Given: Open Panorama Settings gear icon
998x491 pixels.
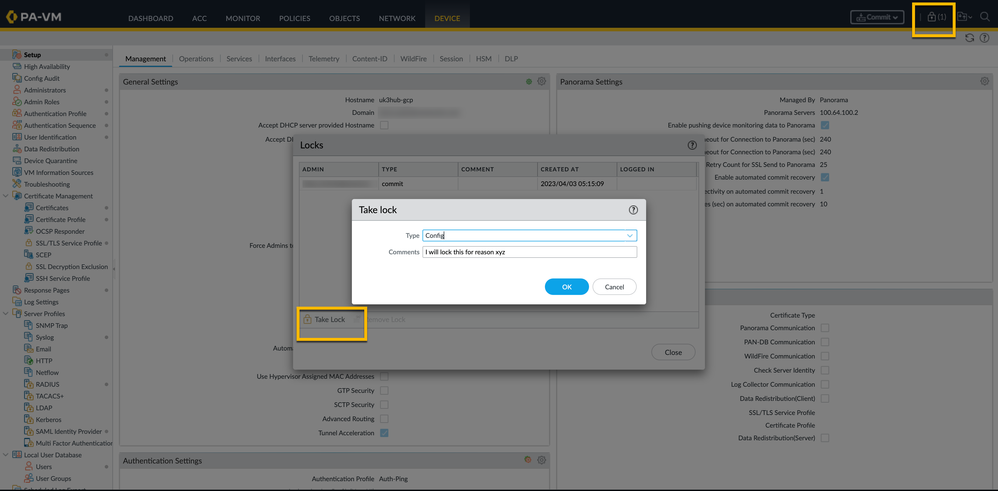Looking at the screenshot, I should pos(984,82).
